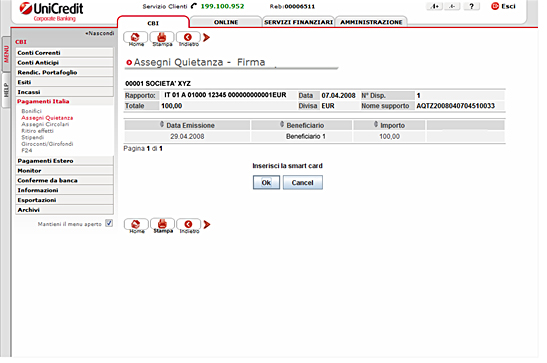Switch to the ONLINE tab

226,22
